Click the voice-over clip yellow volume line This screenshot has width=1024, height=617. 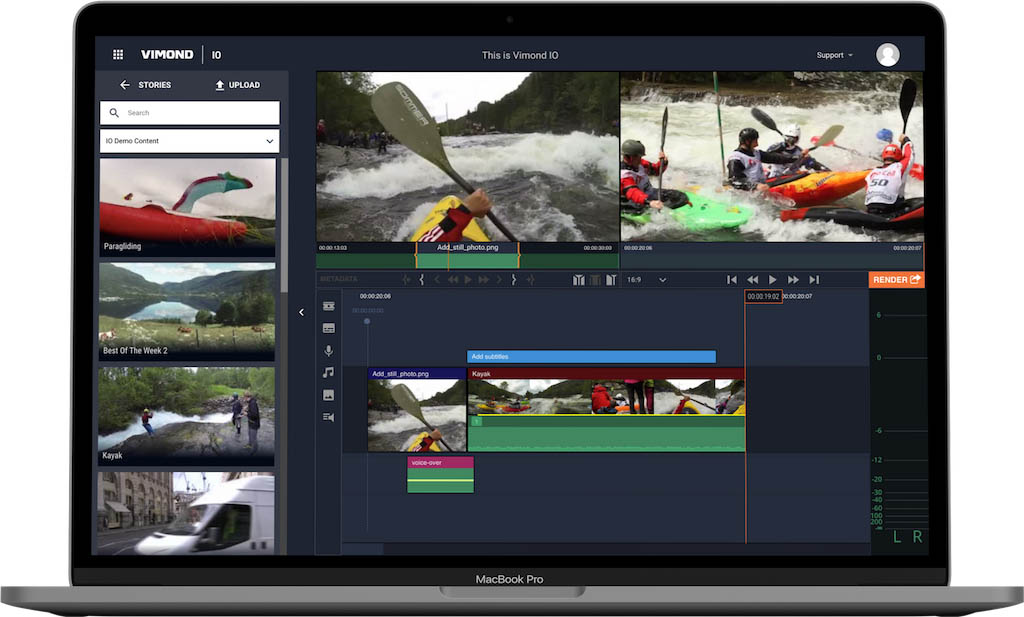coord(440,481)
